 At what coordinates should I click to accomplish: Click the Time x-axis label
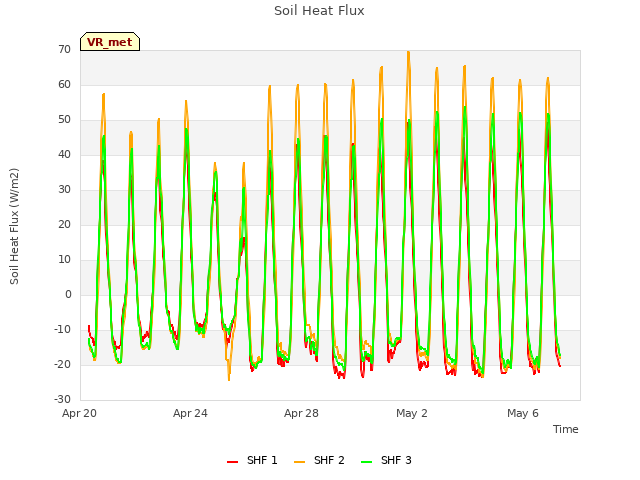coord(565,429)
